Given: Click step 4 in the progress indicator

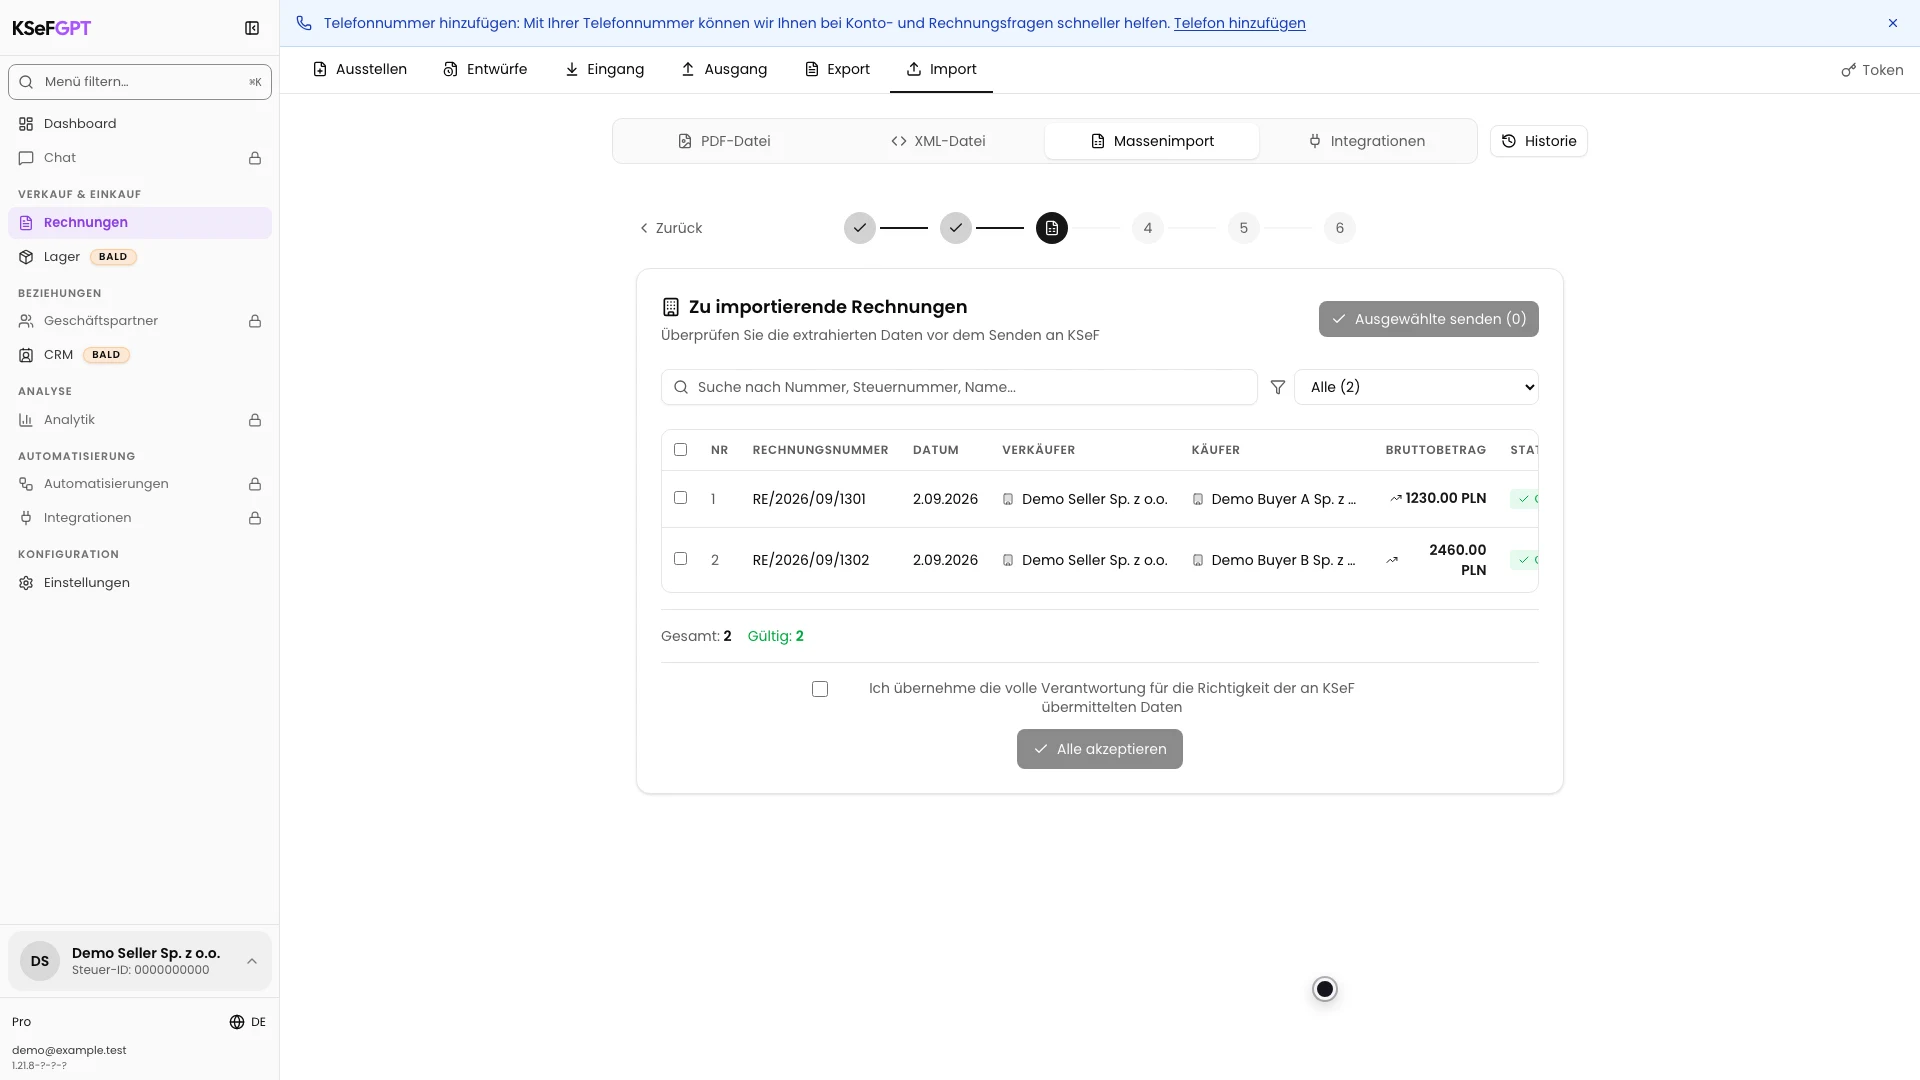Looking at the screenshot, I should (x=1148, y=228).
